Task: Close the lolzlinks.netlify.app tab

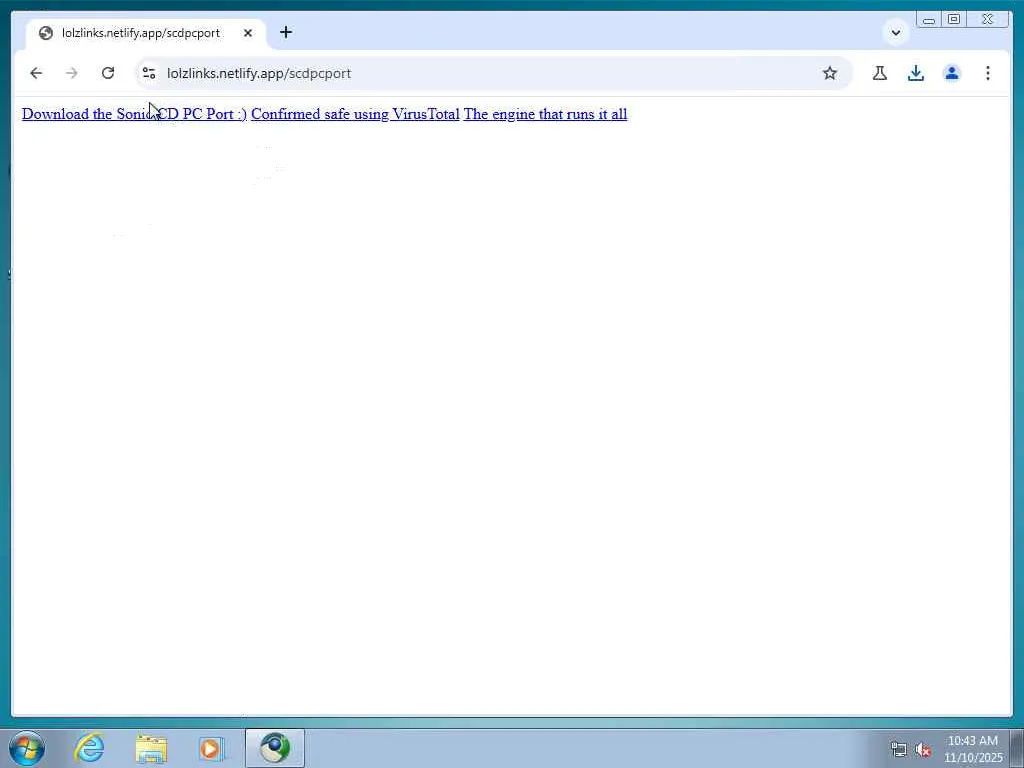Action: click(x=248, y=33)
